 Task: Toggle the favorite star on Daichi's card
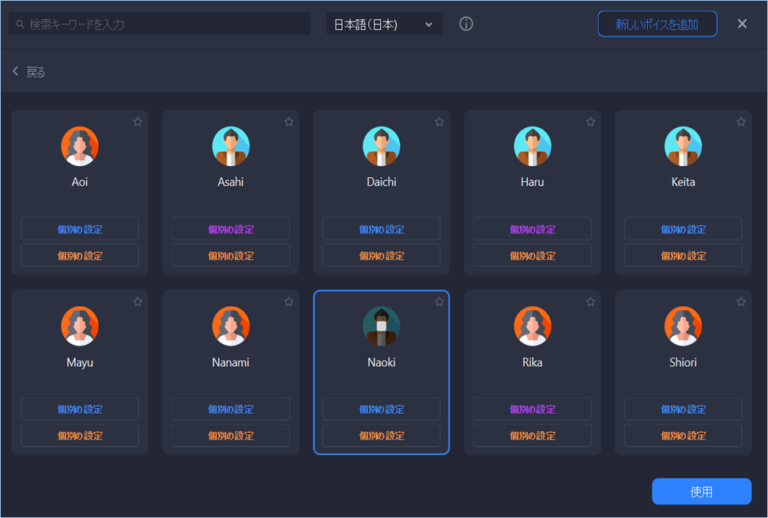pyautogui.click(x=439, y=122)
